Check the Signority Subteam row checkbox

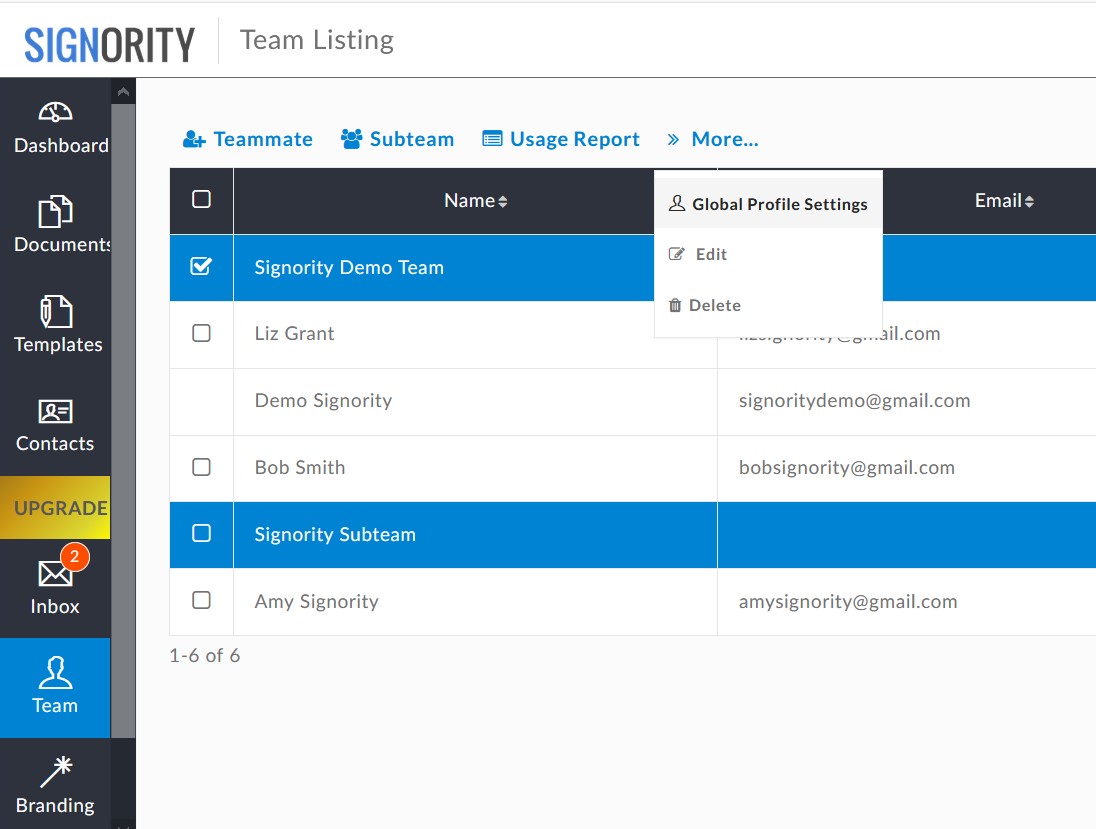201,533
